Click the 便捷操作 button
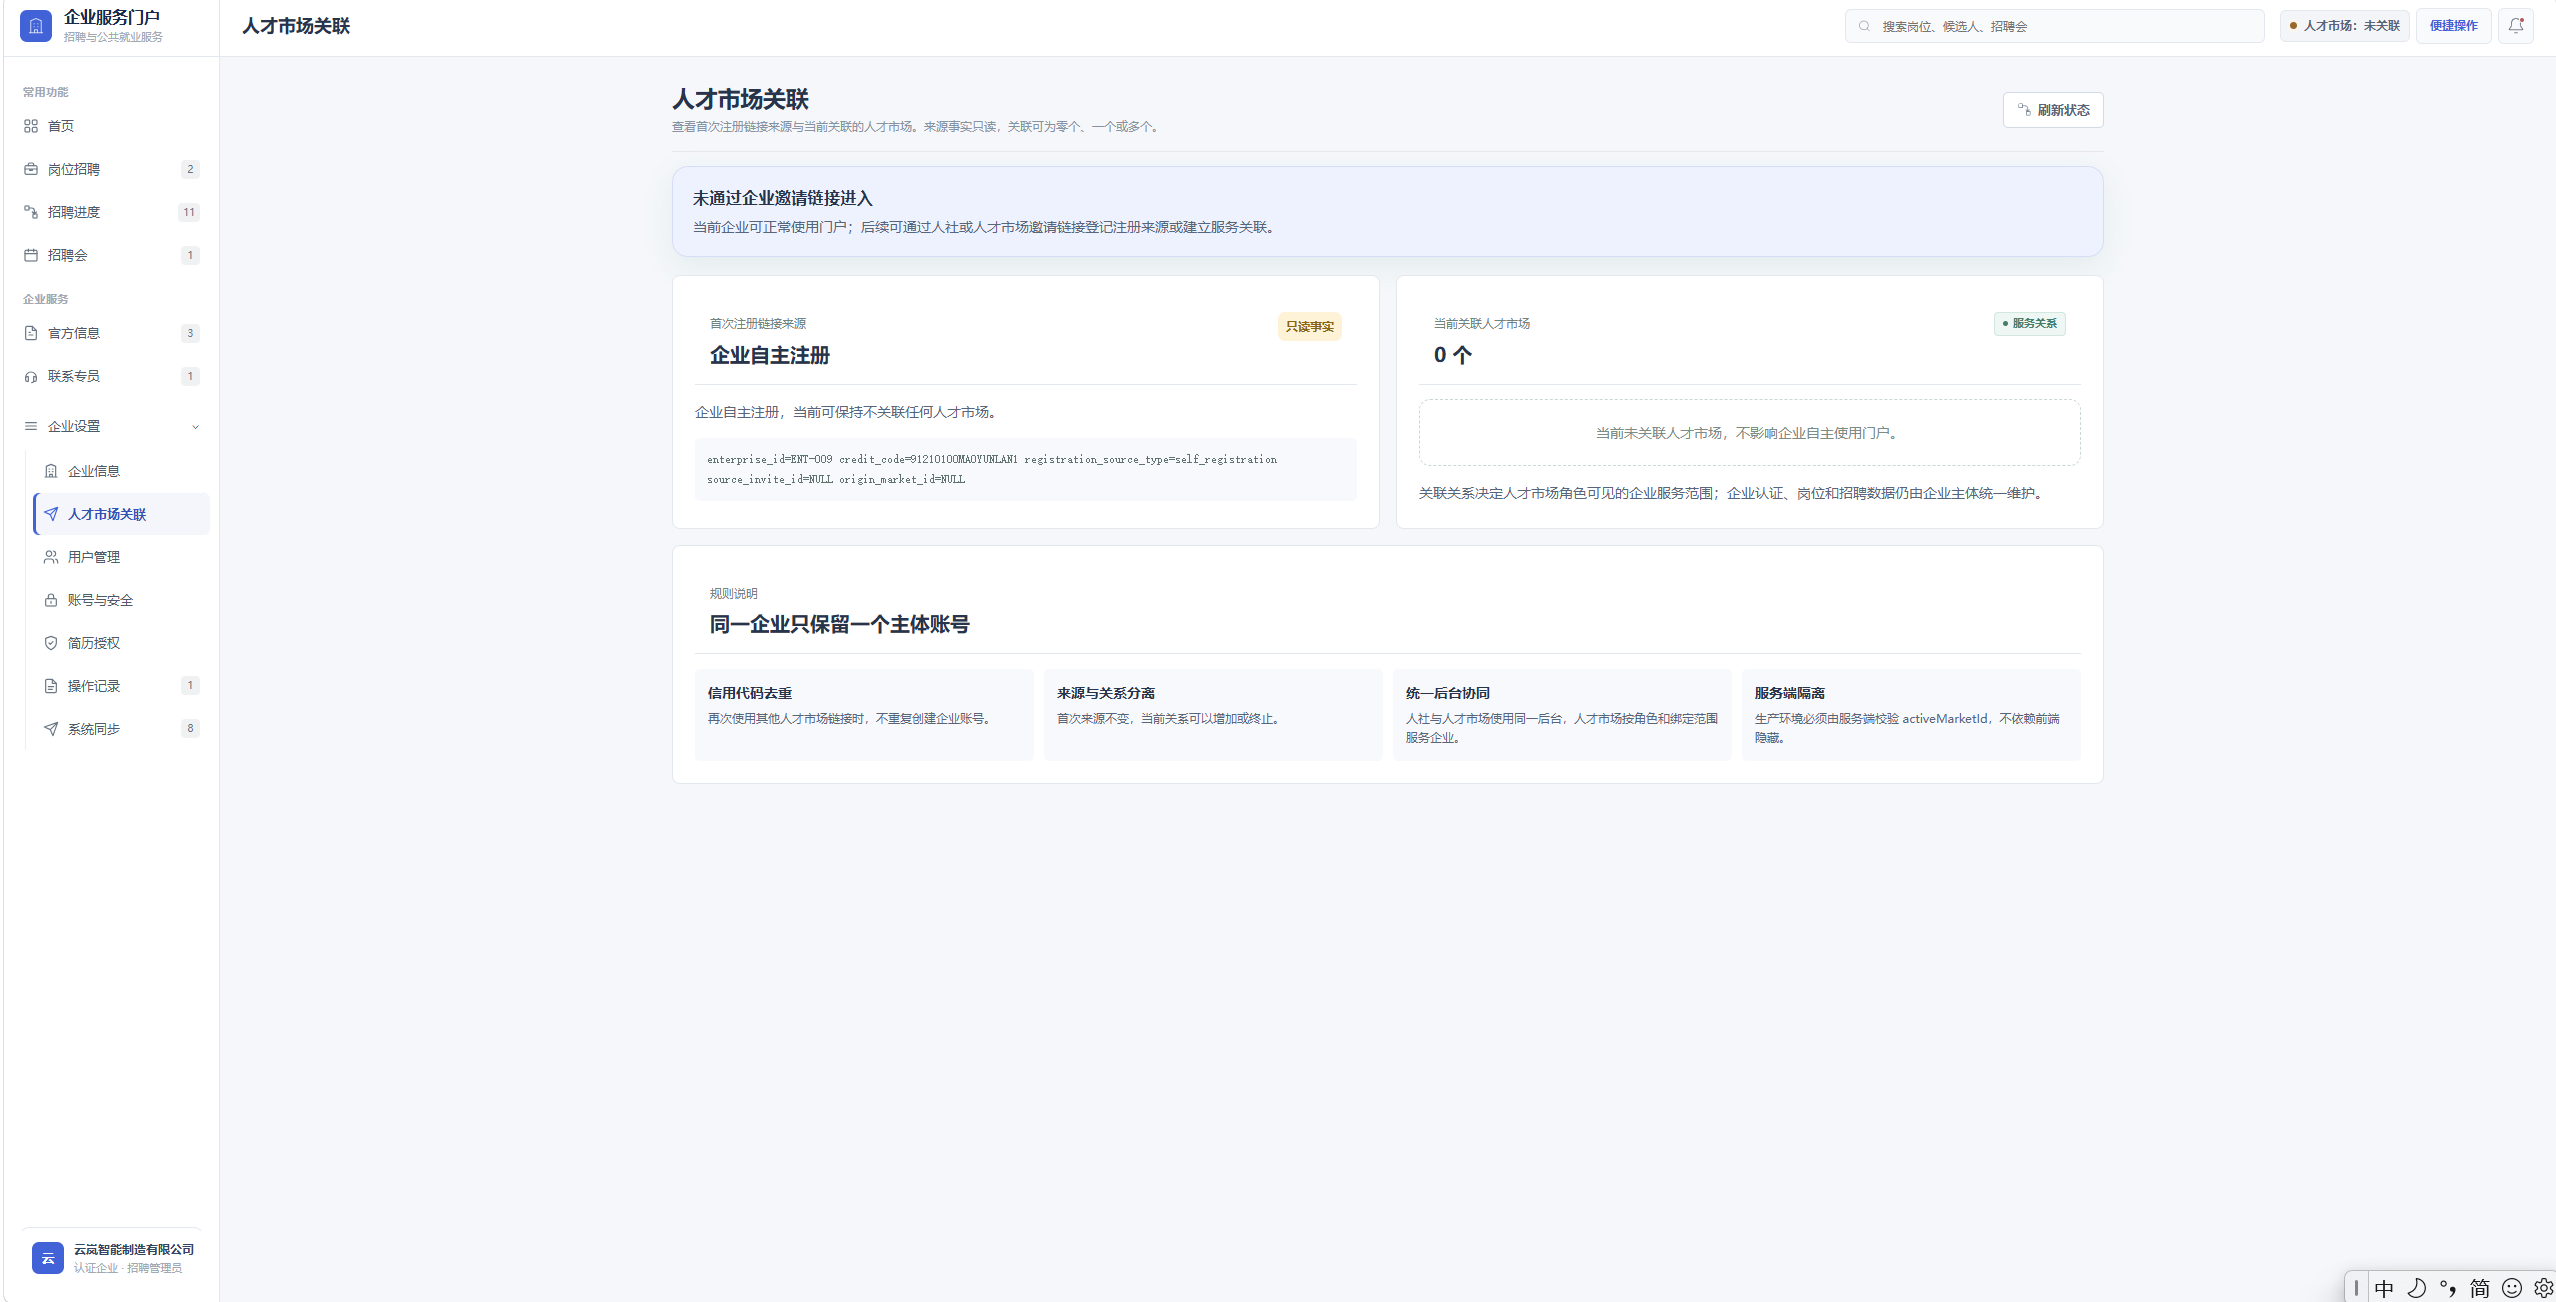 tap(2454, 26)
